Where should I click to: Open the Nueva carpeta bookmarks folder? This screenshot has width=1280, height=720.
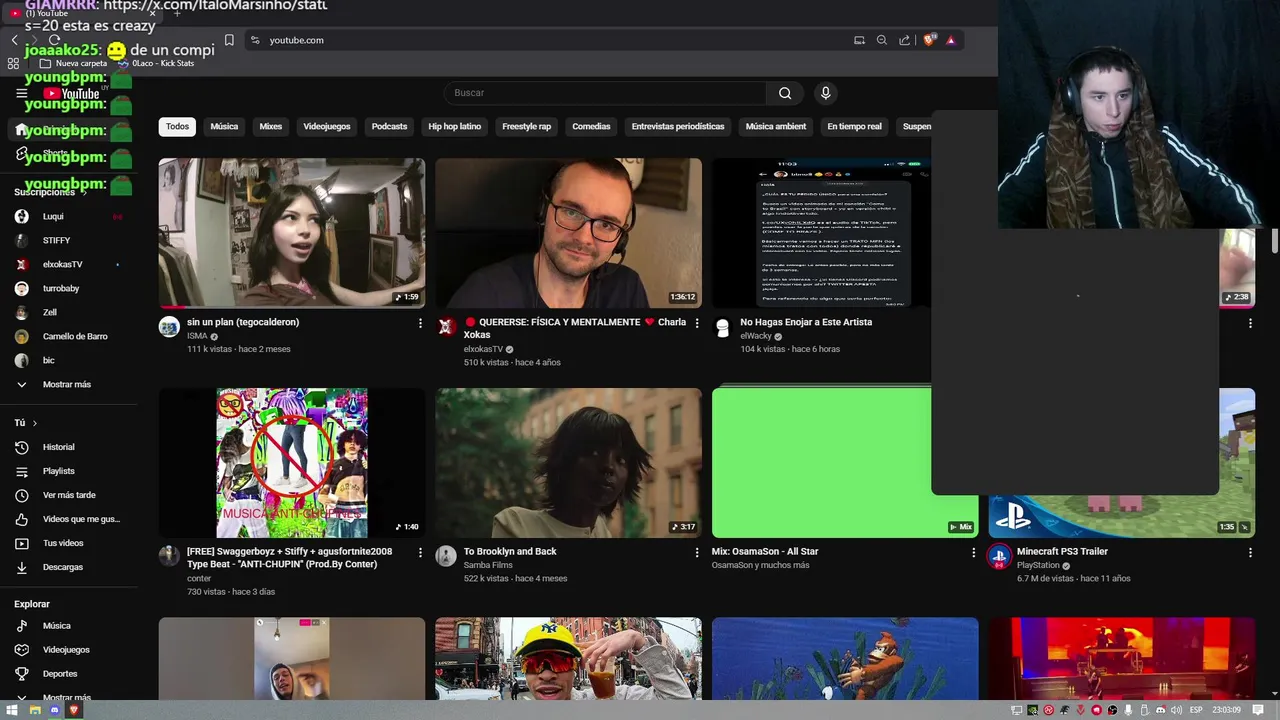point(73,63)
